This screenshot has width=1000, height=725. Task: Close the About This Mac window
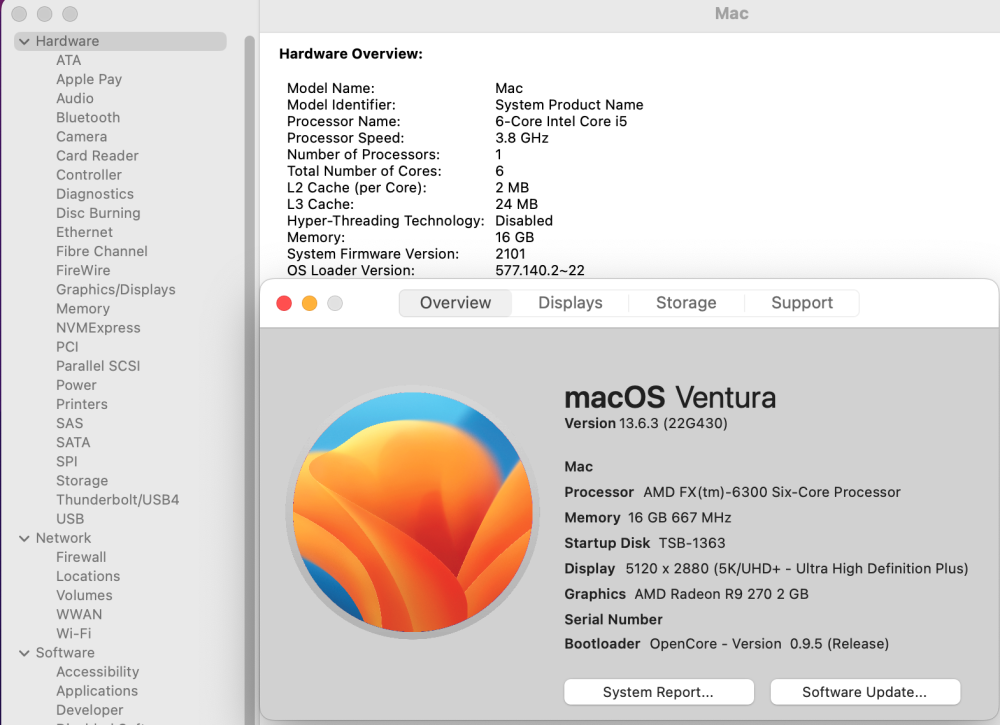(x=284, y=304)
